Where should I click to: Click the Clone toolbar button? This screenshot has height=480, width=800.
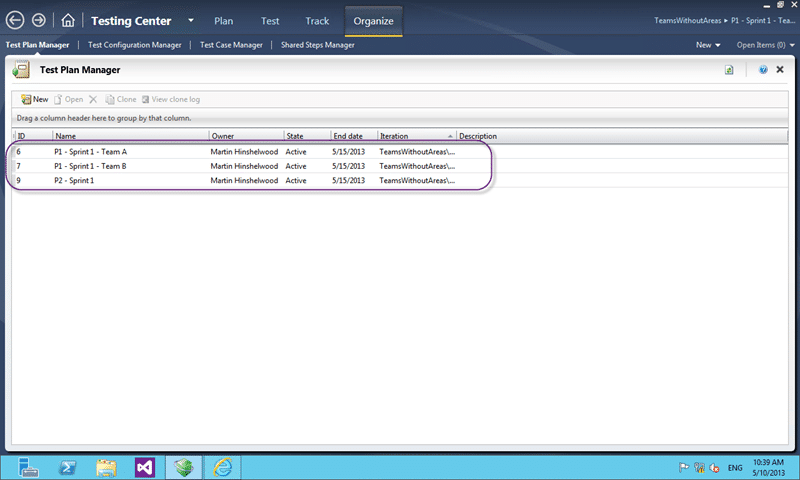point(121,99)
